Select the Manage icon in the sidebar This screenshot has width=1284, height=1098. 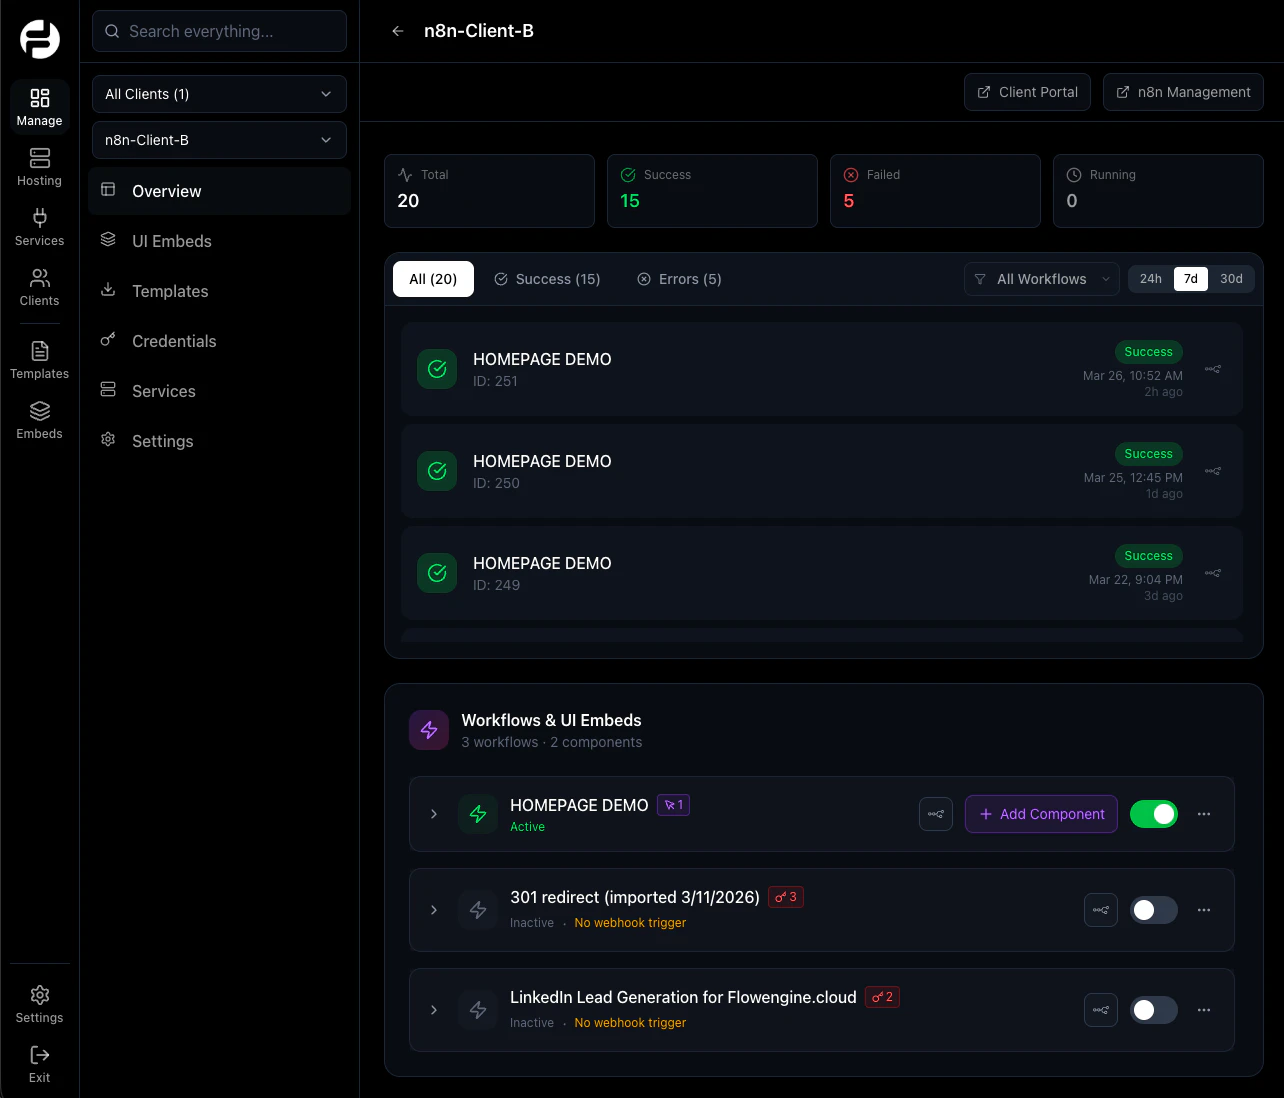point(39,106)
